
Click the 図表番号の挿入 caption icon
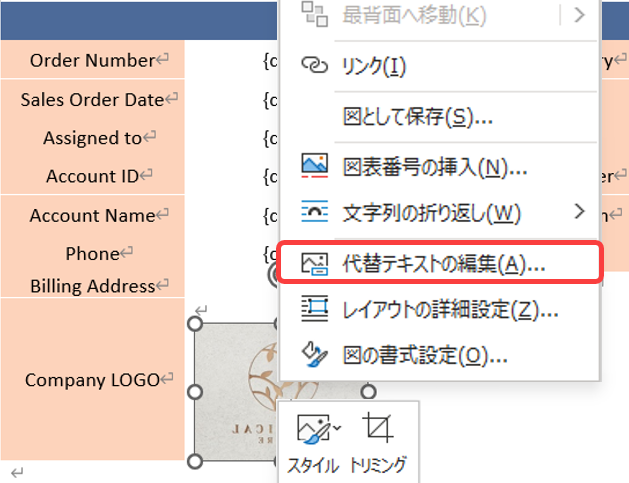[315, 165]
